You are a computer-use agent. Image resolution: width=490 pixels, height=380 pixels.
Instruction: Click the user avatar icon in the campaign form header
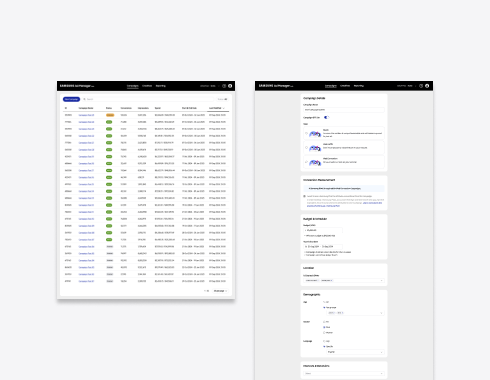pos(427,86)
